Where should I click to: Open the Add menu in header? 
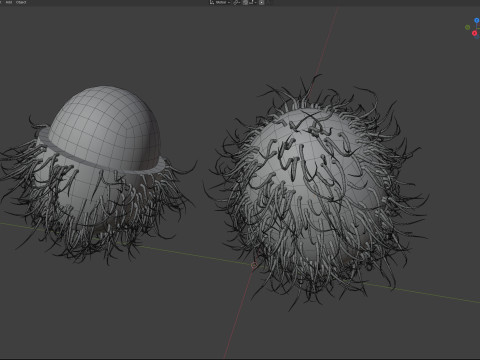[9, 2]
